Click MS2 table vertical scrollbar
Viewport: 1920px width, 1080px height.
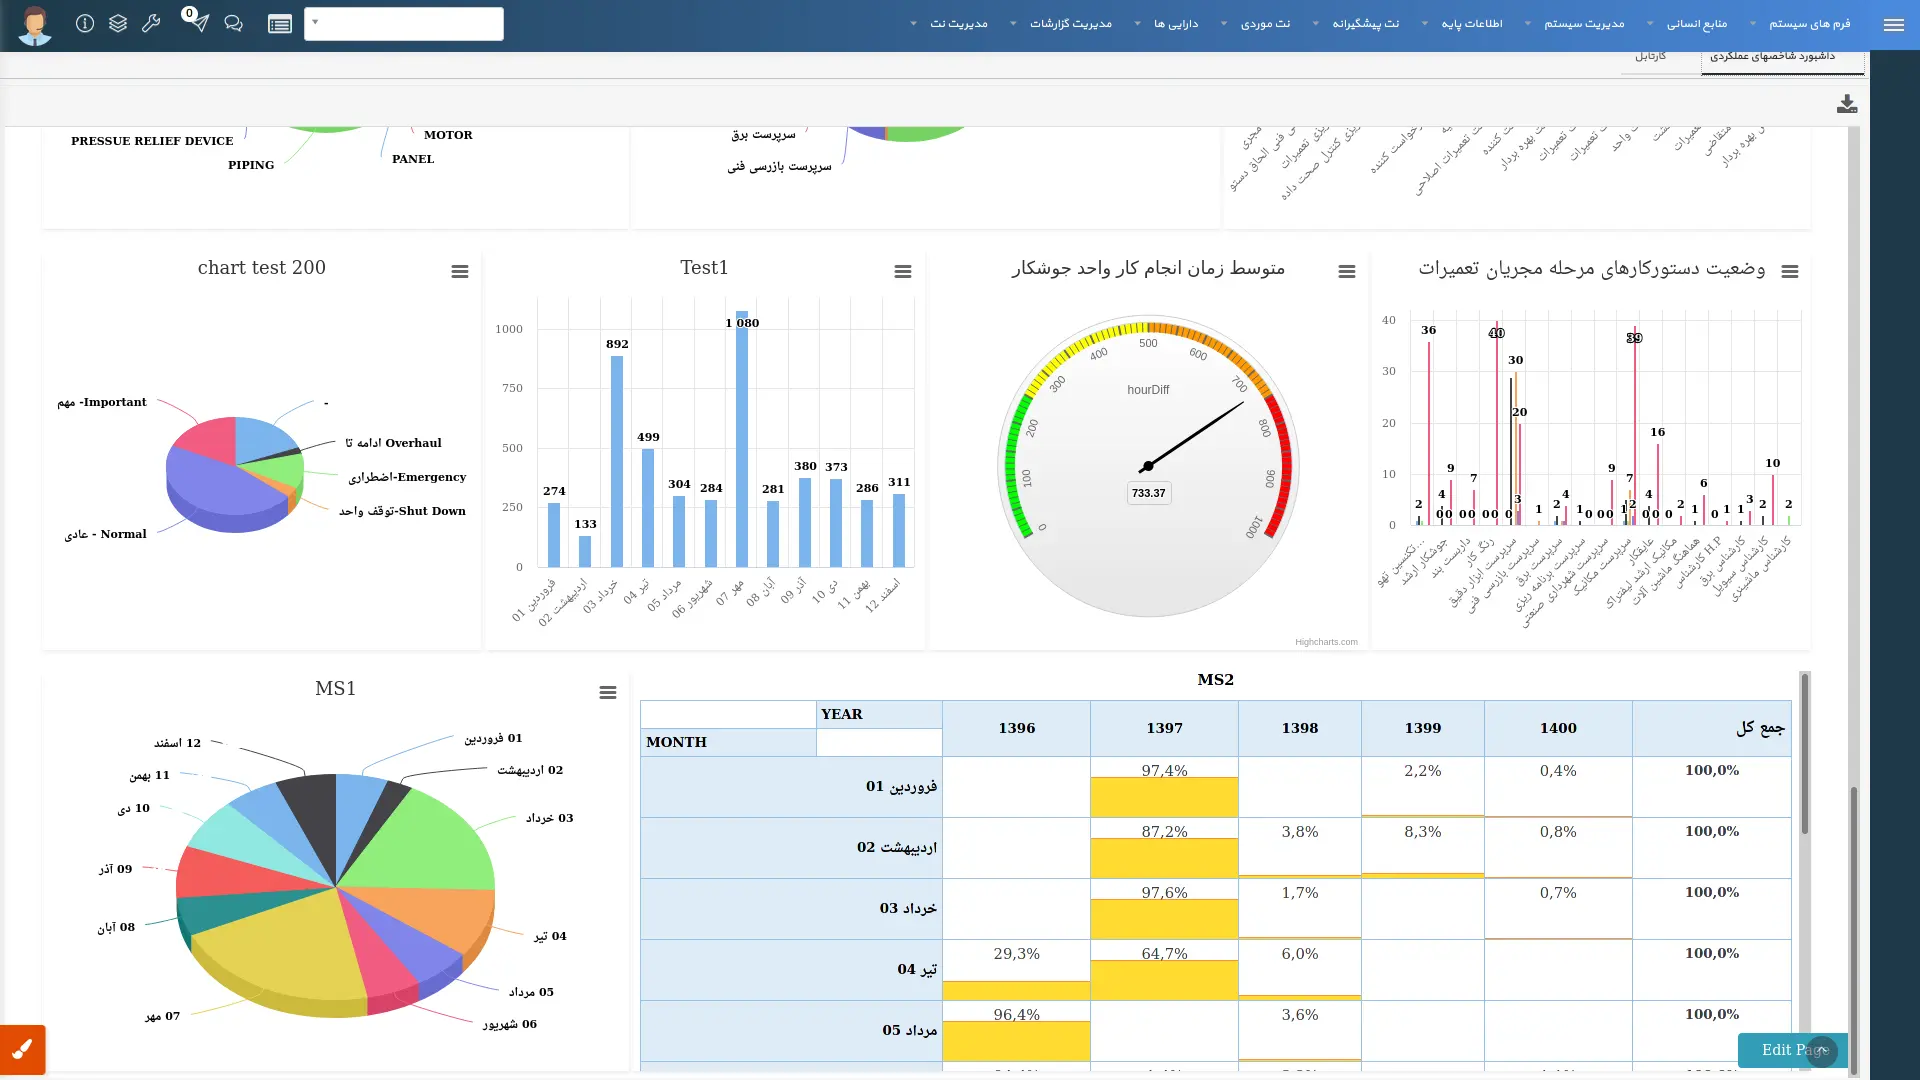[1804, 755]
